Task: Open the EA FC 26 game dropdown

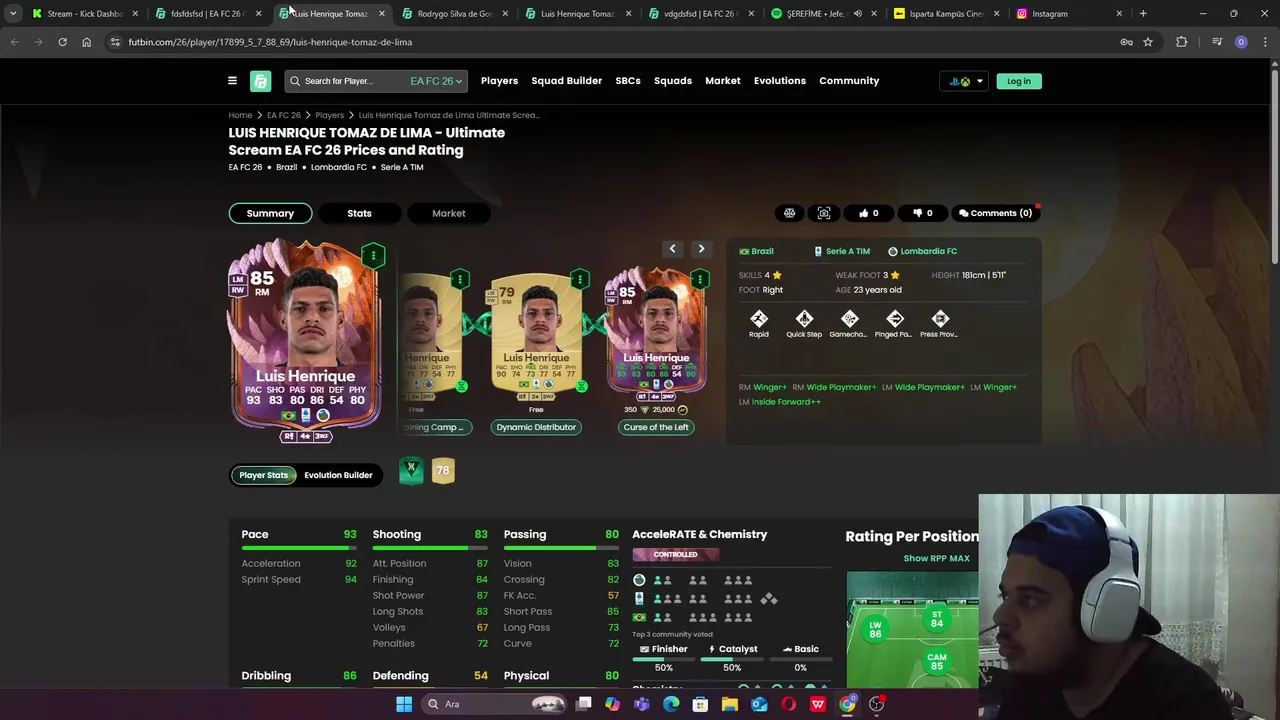Action: [437, 81]
